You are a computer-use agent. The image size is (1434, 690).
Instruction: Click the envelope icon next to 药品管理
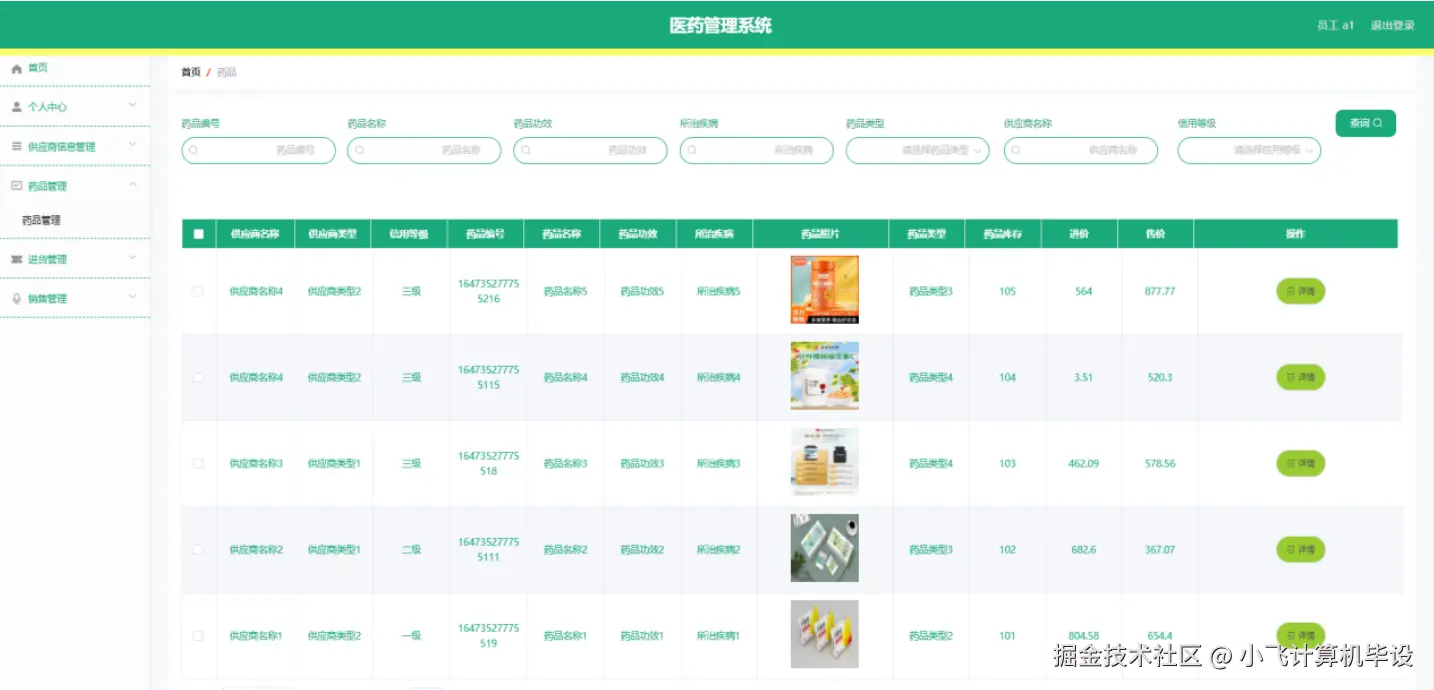coord(15,184)
